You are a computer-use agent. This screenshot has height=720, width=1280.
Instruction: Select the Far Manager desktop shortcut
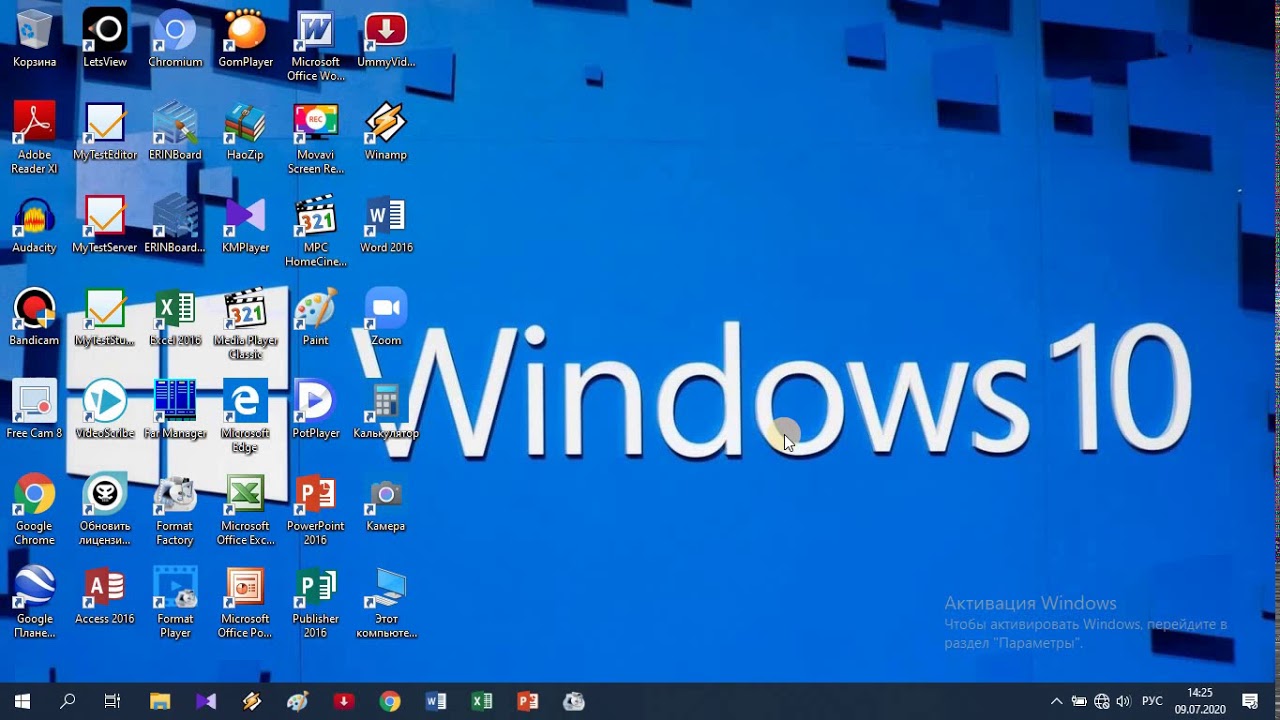coord(175,410)
